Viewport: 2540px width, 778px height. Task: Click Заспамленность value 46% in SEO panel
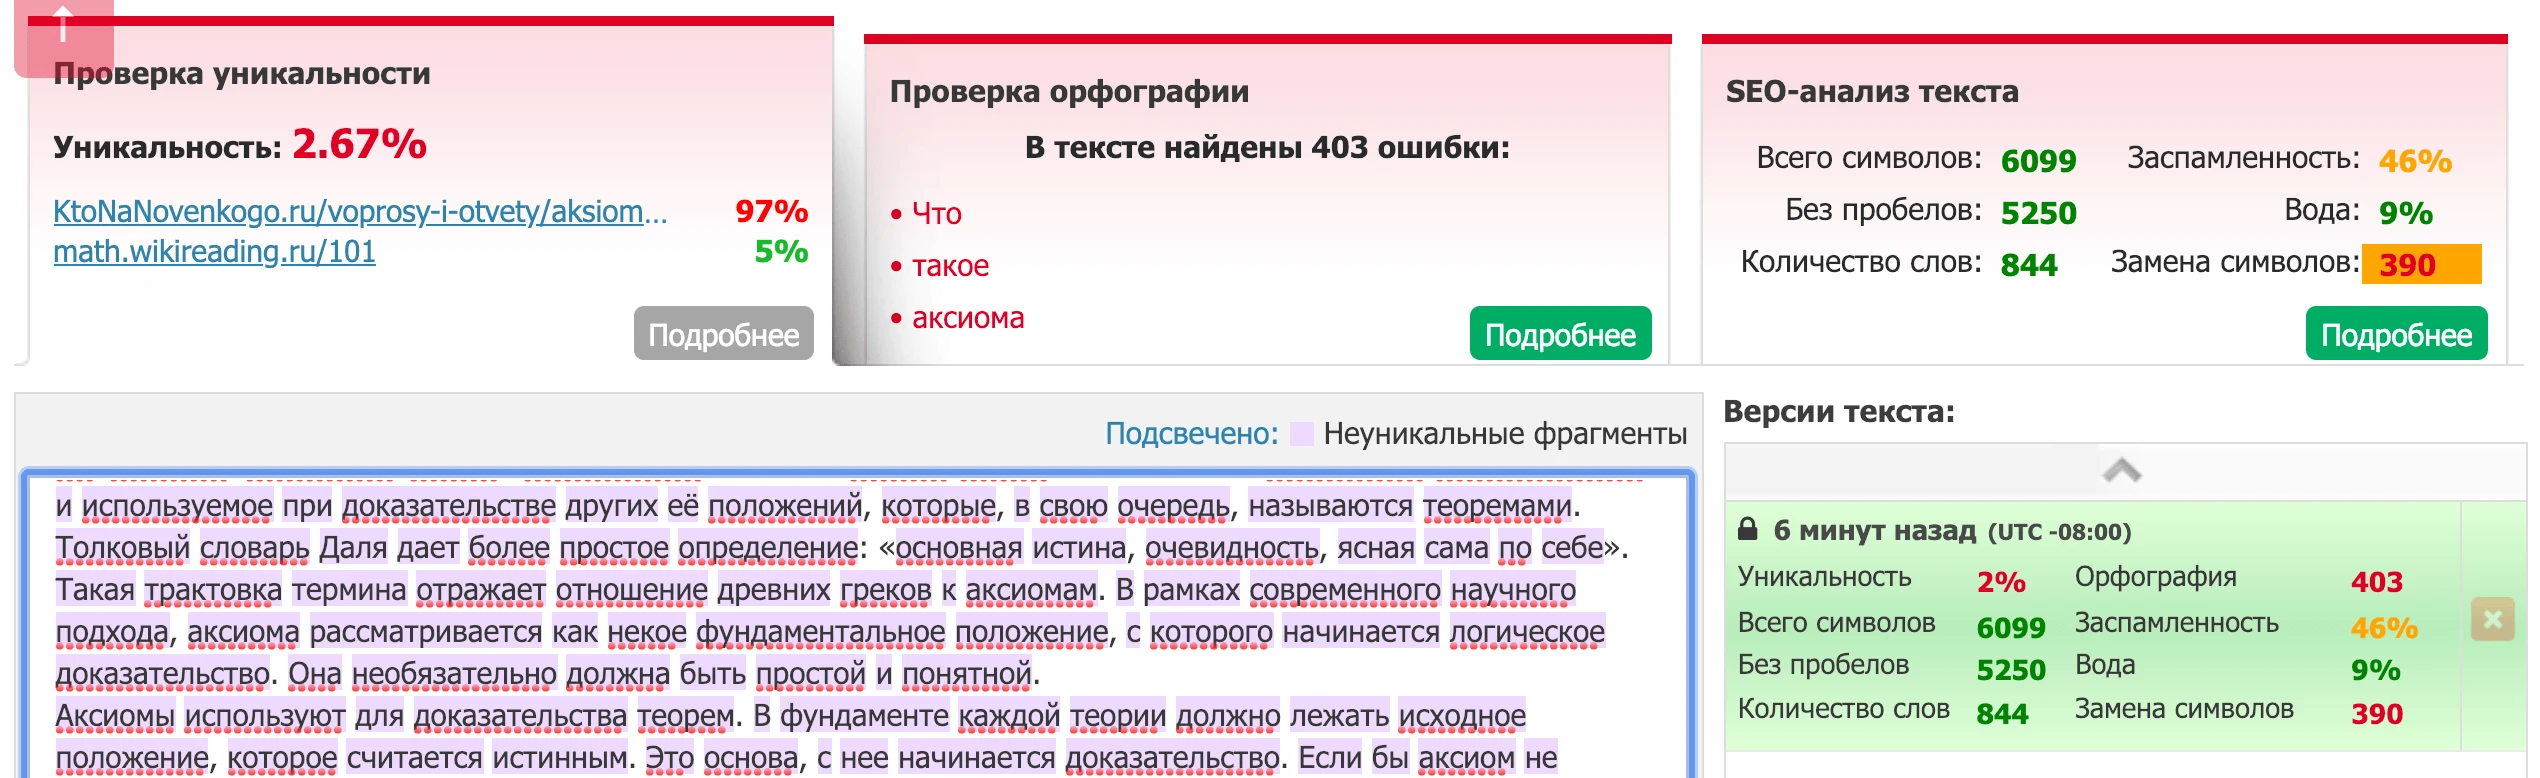click(x=2415, y=160)
